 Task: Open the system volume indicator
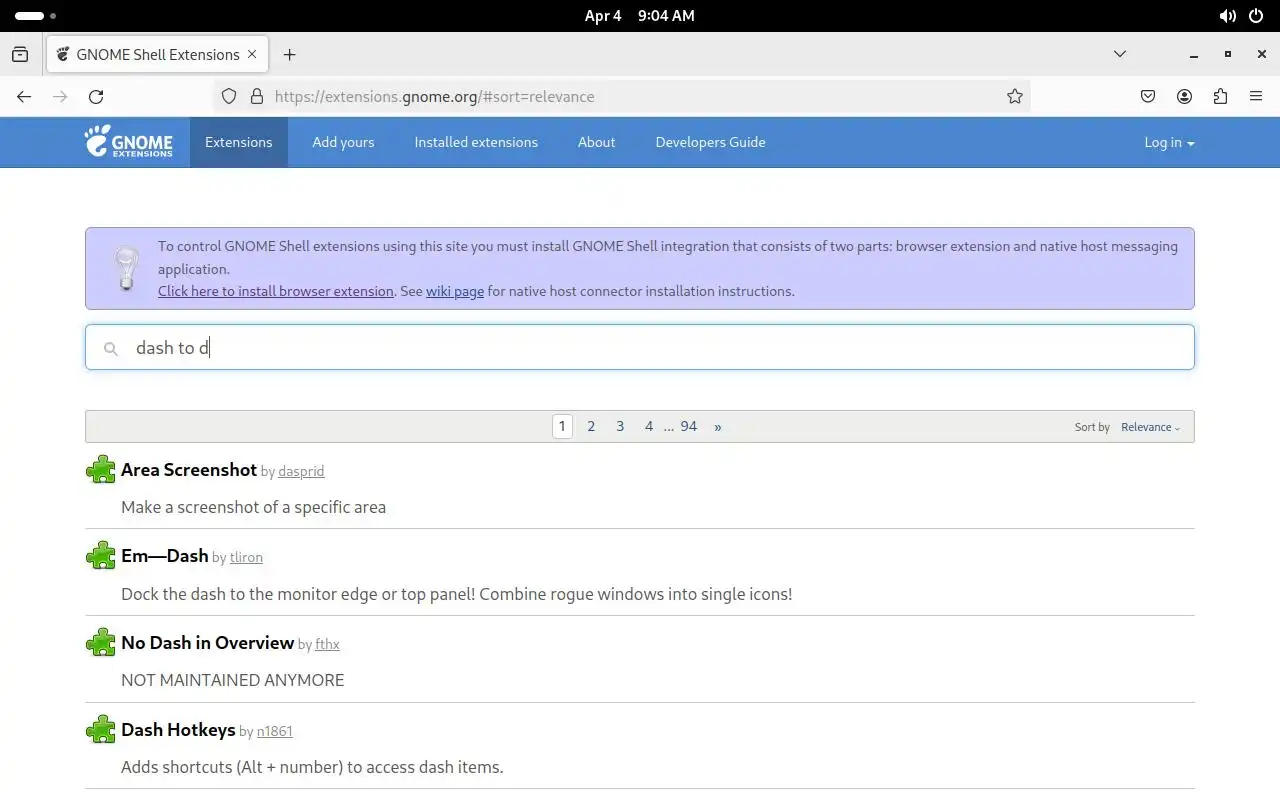click(1227, 16)
